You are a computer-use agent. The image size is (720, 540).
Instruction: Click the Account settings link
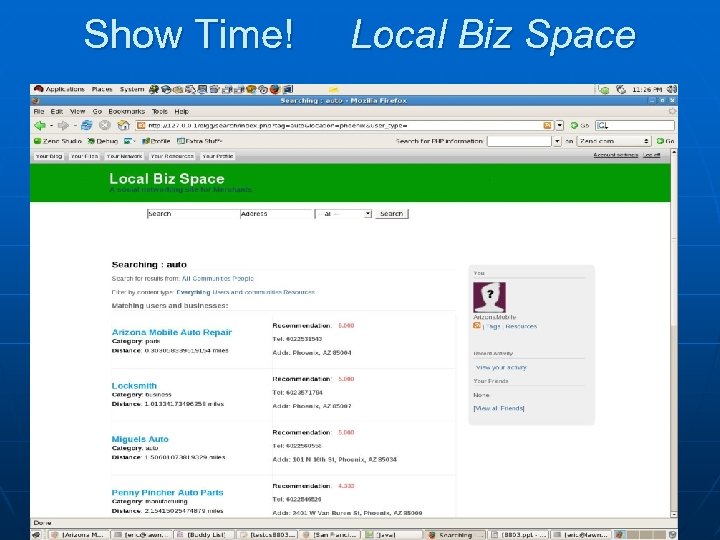(615, 155)
